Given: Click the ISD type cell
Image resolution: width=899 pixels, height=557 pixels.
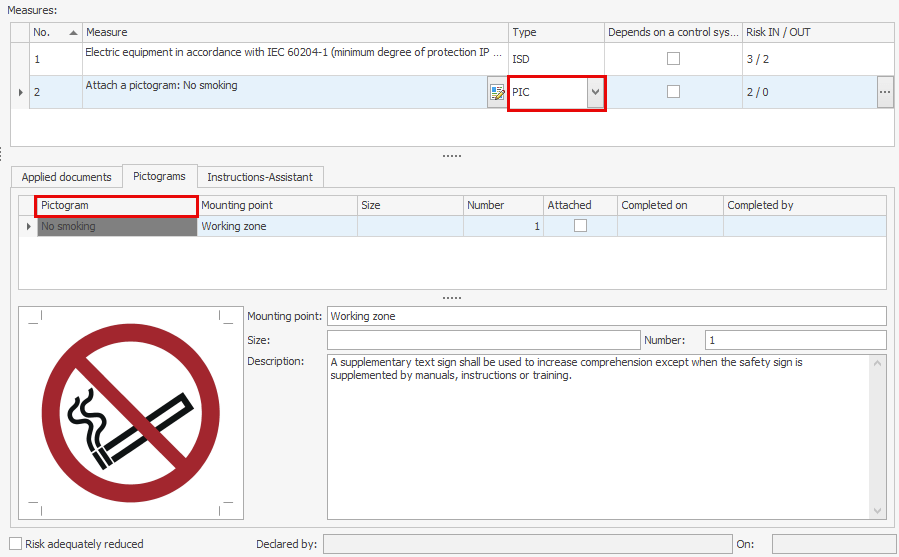Looking at the screenshot, I should click(x=556, y=59).
